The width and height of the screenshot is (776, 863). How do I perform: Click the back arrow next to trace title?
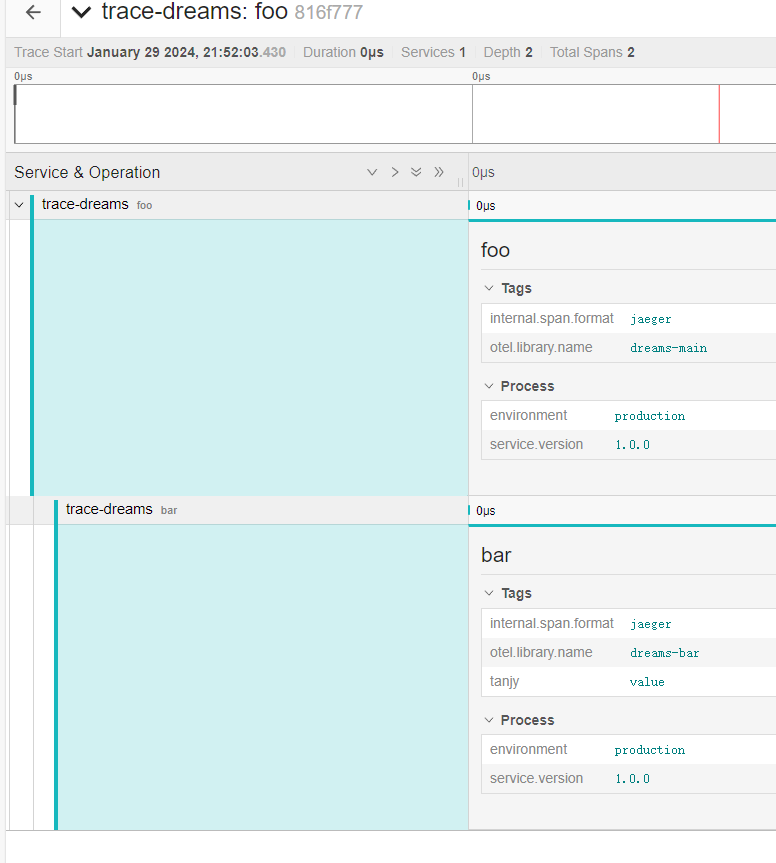pos(34,12)
